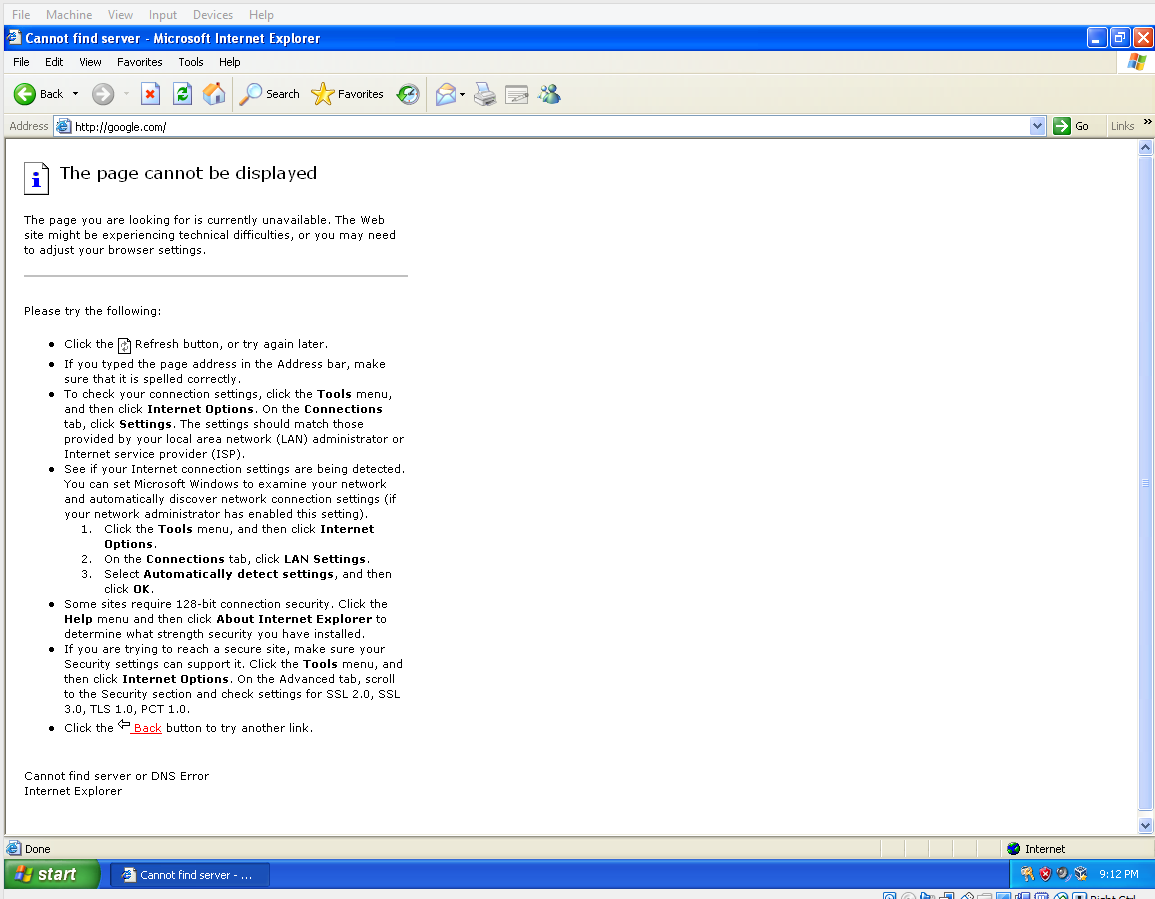
Task: Click the Refresh page icon
Action: 182,94
